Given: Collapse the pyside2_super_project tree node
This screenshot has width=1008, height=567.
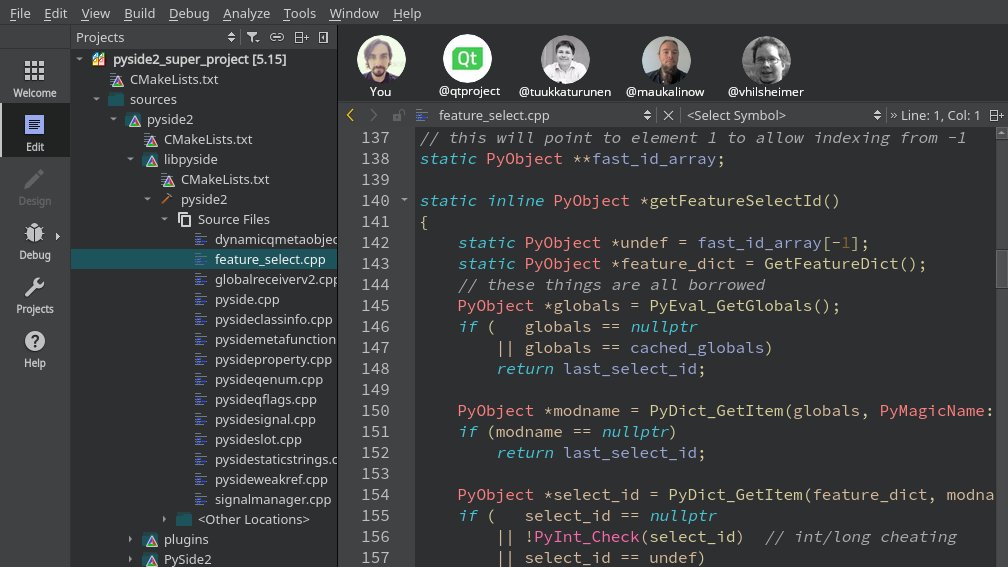Looking at the screenshot, I should tap(80, 59).
